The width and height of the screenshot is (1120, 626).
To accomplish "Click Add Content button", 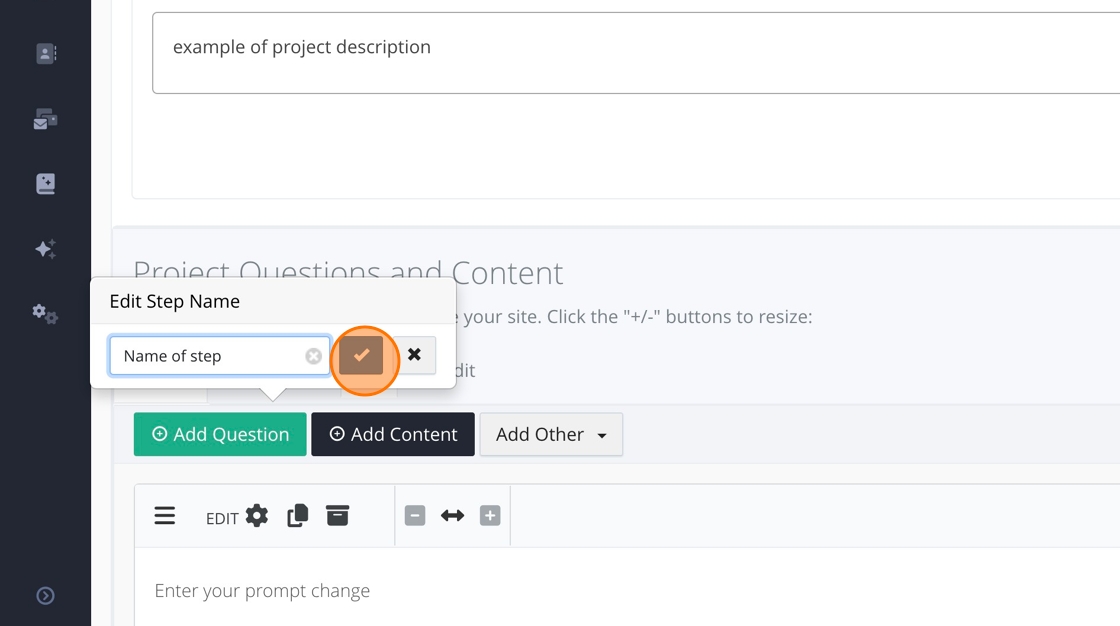I will 393,434.
